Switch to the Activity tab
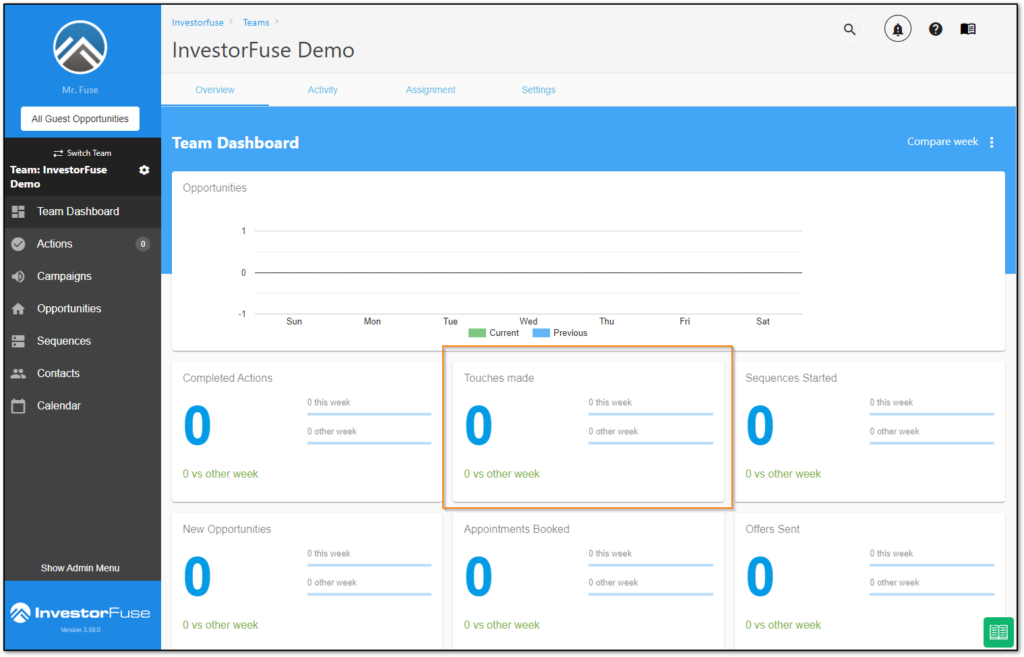The image size is (1024, 657). pyautogui.click(x=323, y=90)
